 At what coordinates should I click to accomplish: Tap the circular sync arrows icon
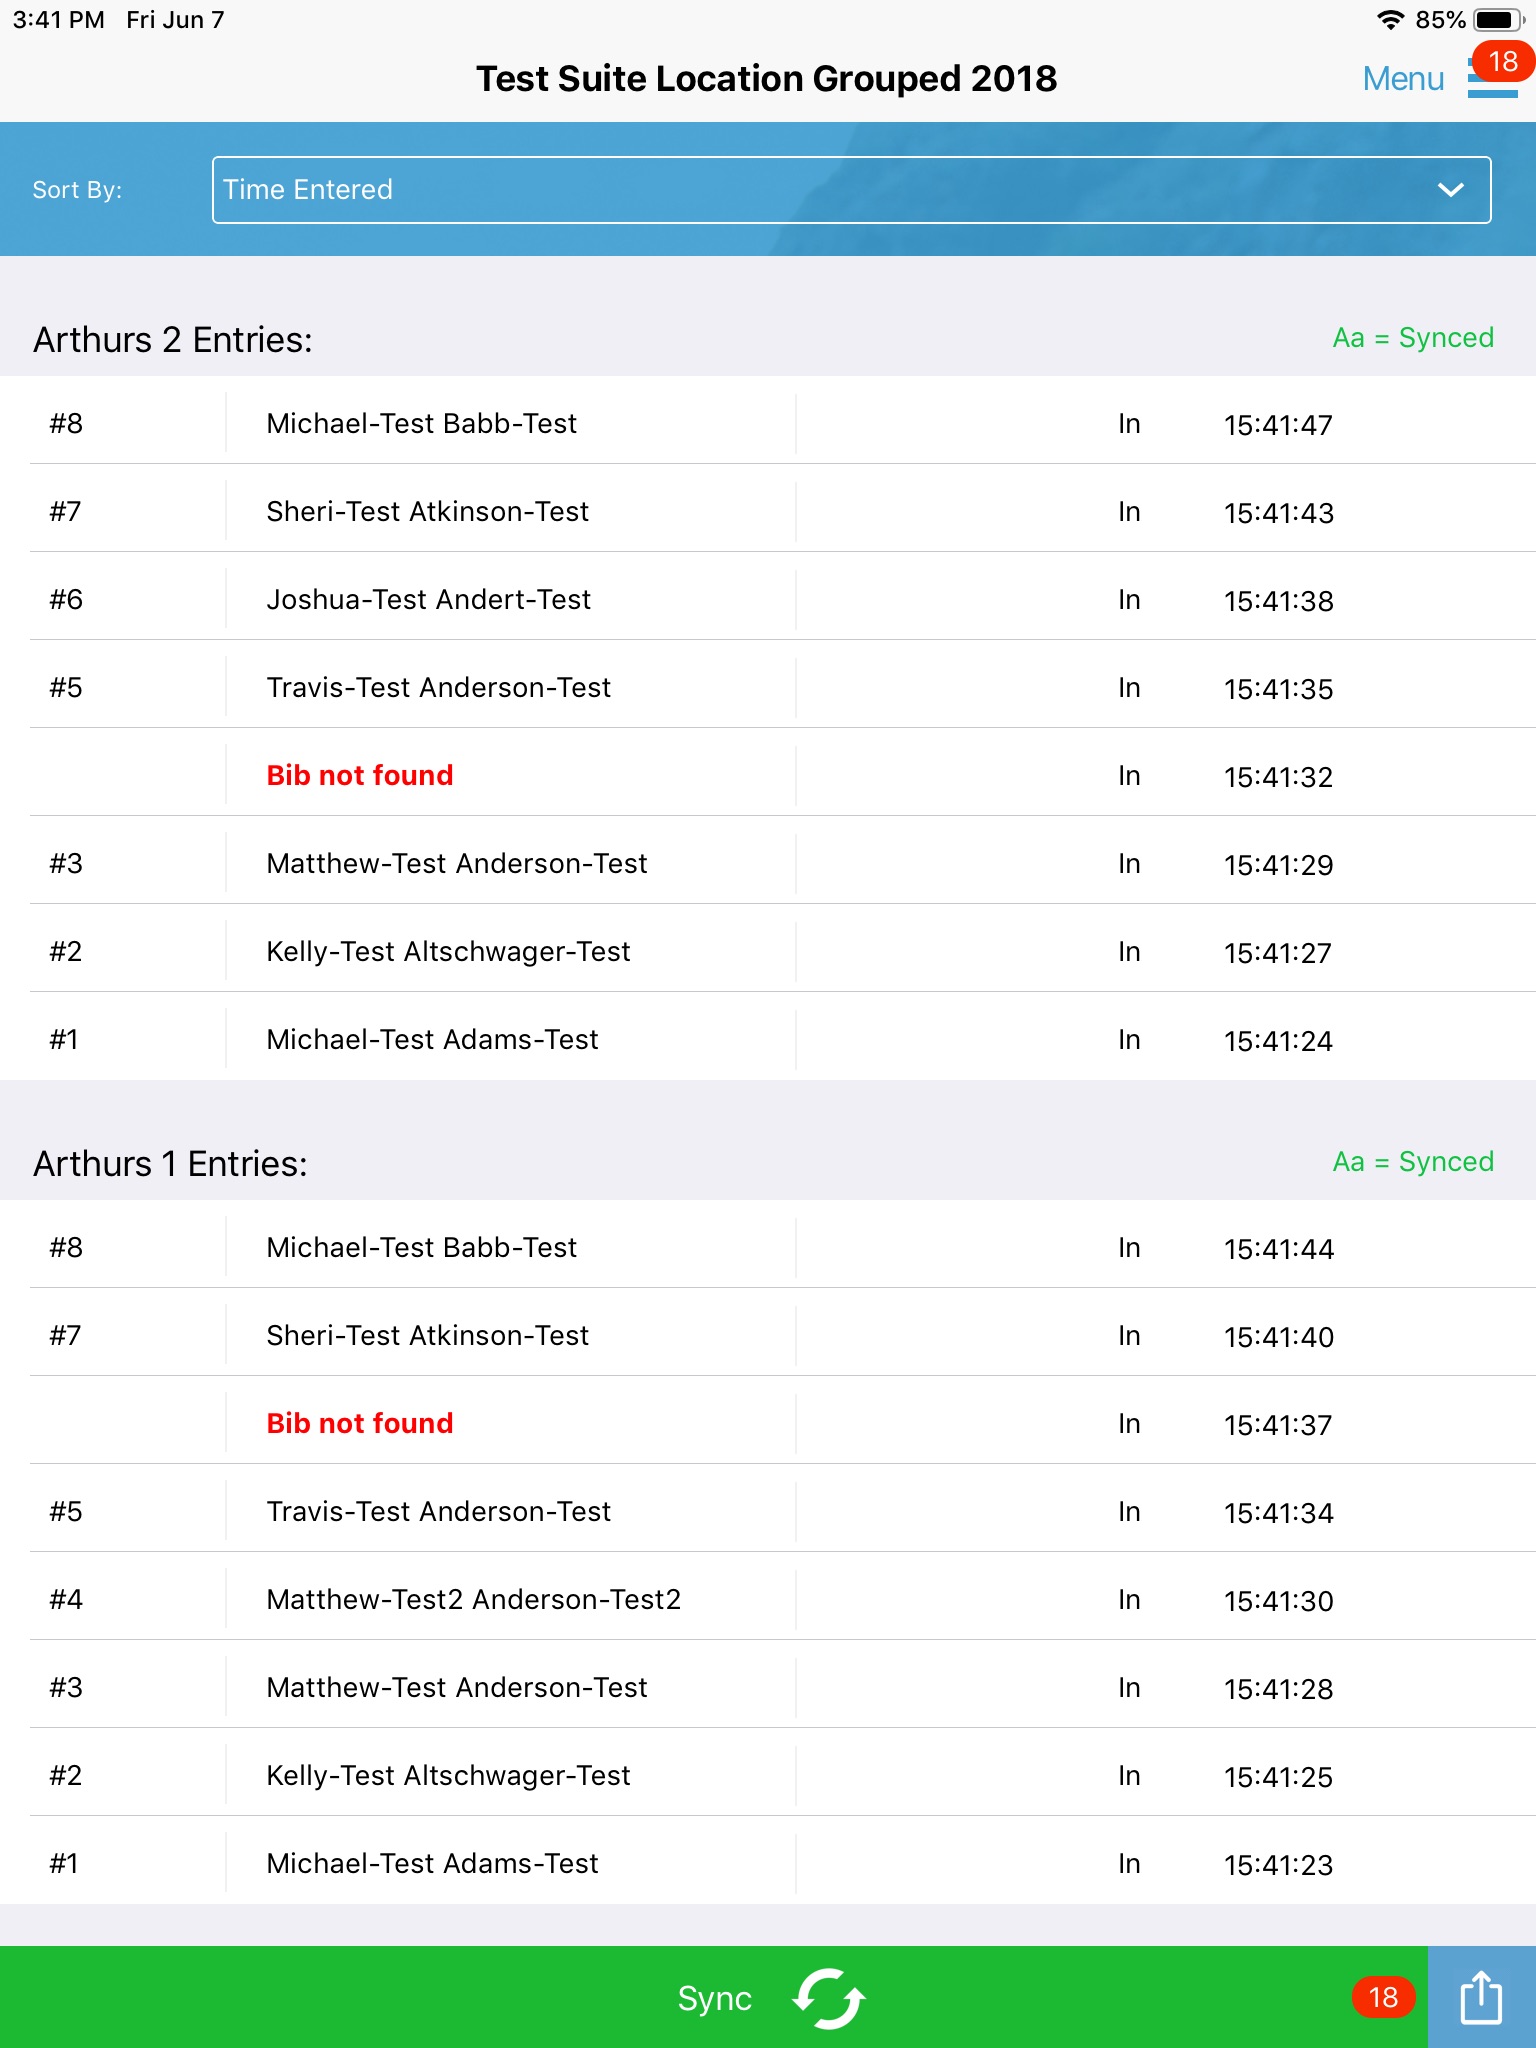(828, 1998)
